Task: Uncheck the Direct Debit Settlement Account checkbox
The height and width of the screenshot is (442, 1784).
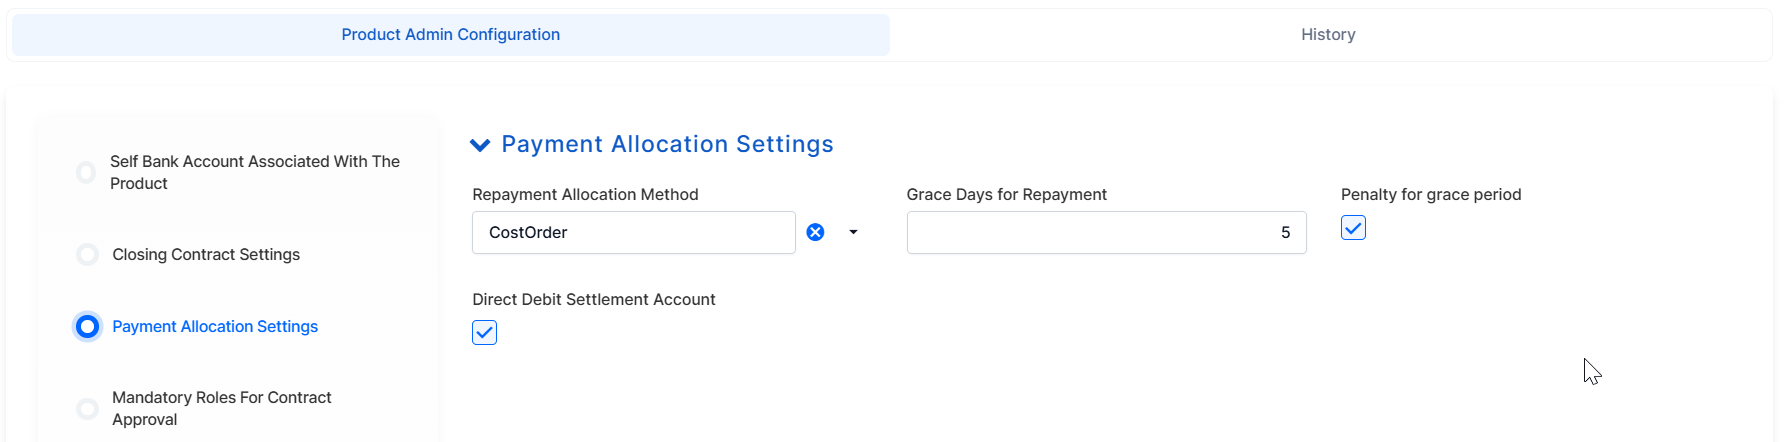Action: pyautogui.click(x=484, y=332)
